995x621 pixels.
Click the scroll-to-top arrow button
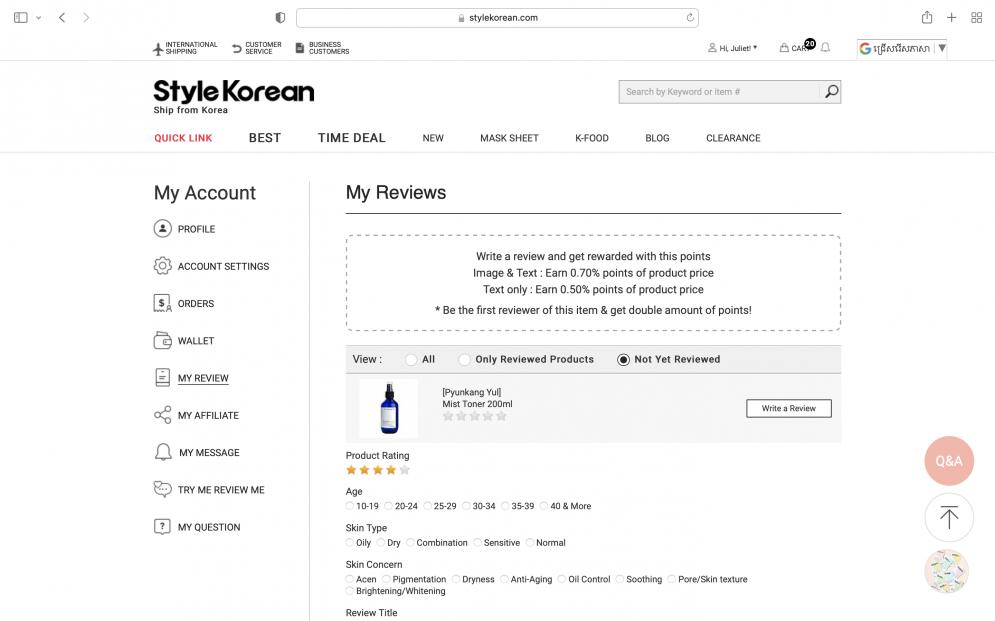pos(949,518)
